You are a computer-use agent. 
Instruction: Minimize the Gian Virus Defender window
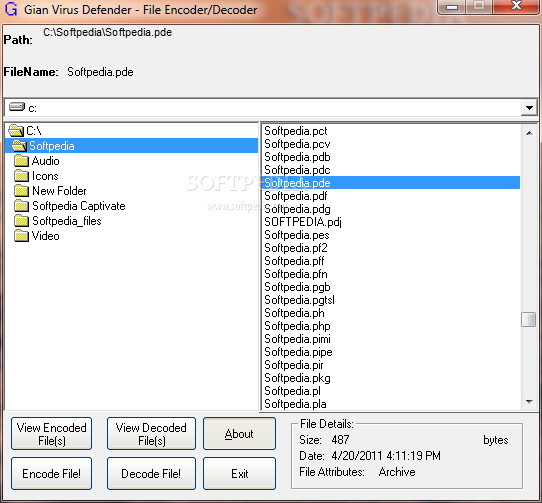tap(451, 7)
